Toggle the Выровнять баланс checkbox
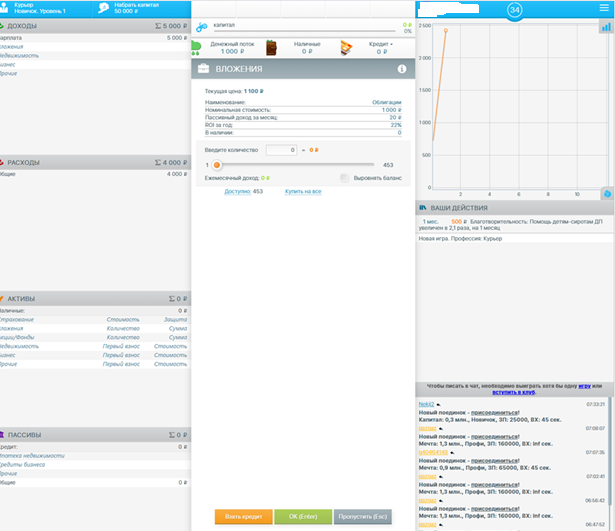Image resolution: width=615 pixels, height=531 pixels. point(344,178)
